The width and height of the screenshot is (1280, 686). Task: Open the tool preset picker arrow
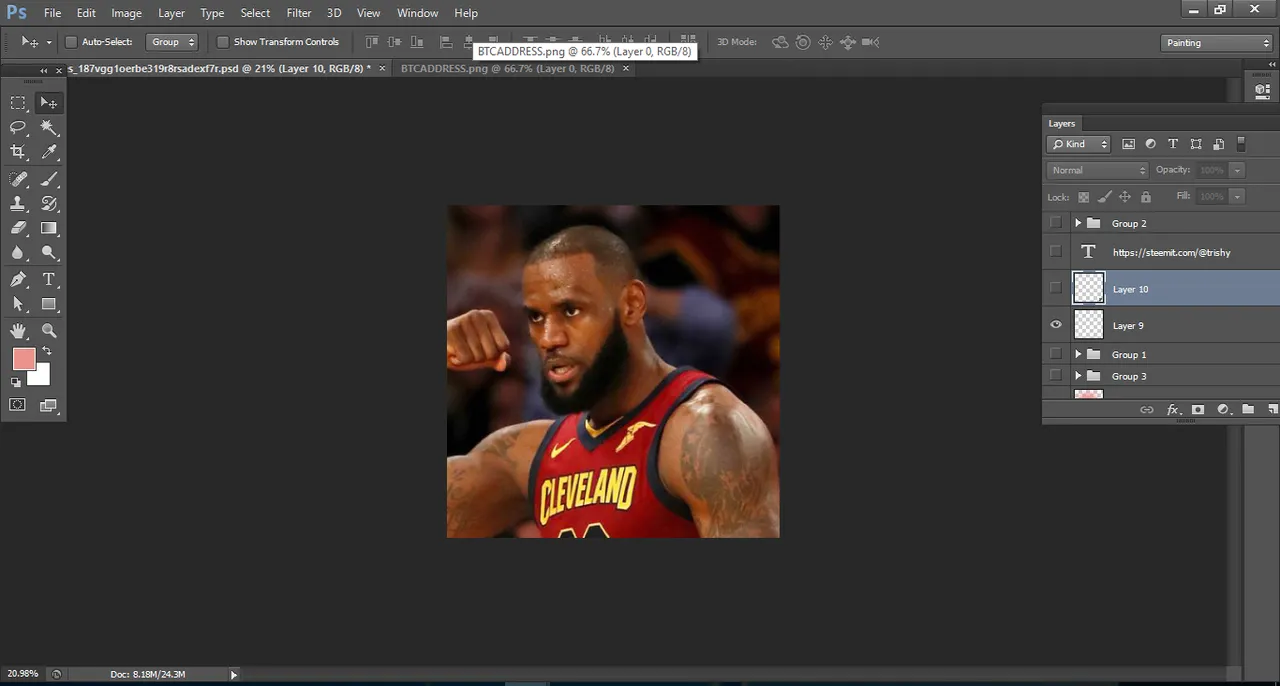point(49,42)
